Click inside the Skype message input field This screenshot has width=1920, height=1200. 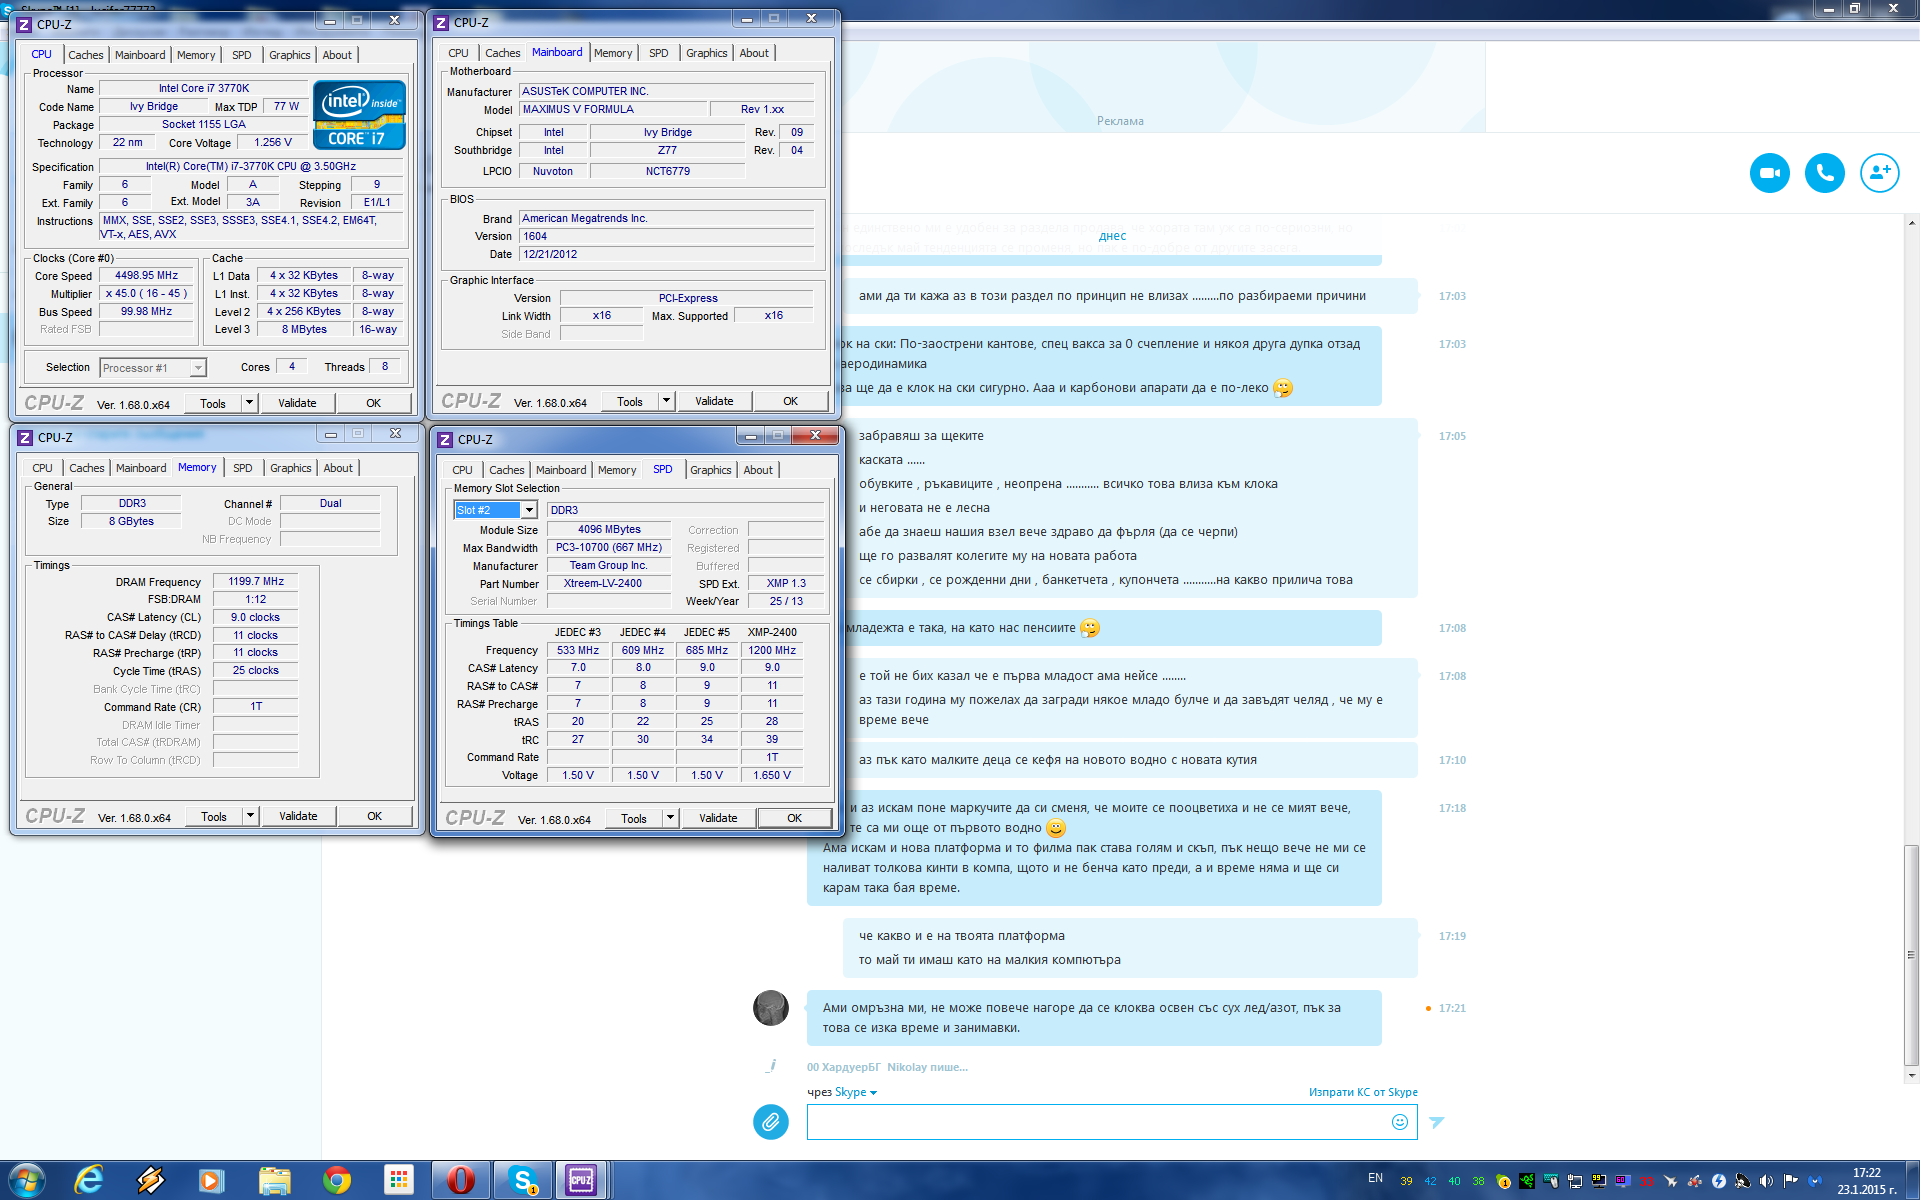click(1096, 1122)
